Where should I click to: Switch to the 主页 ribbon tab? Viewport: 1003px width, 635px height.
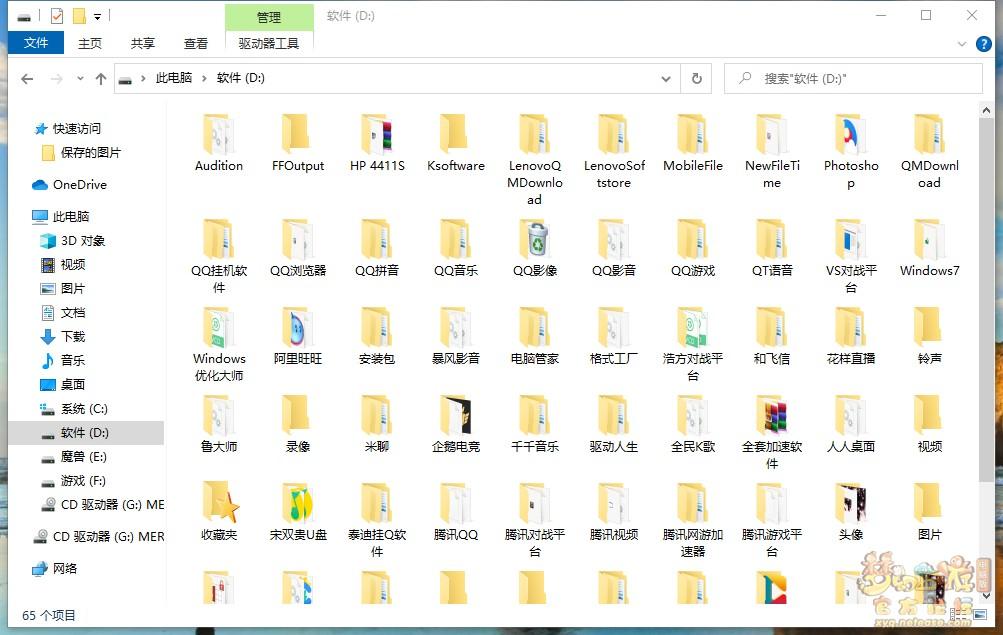click(90, 43)
